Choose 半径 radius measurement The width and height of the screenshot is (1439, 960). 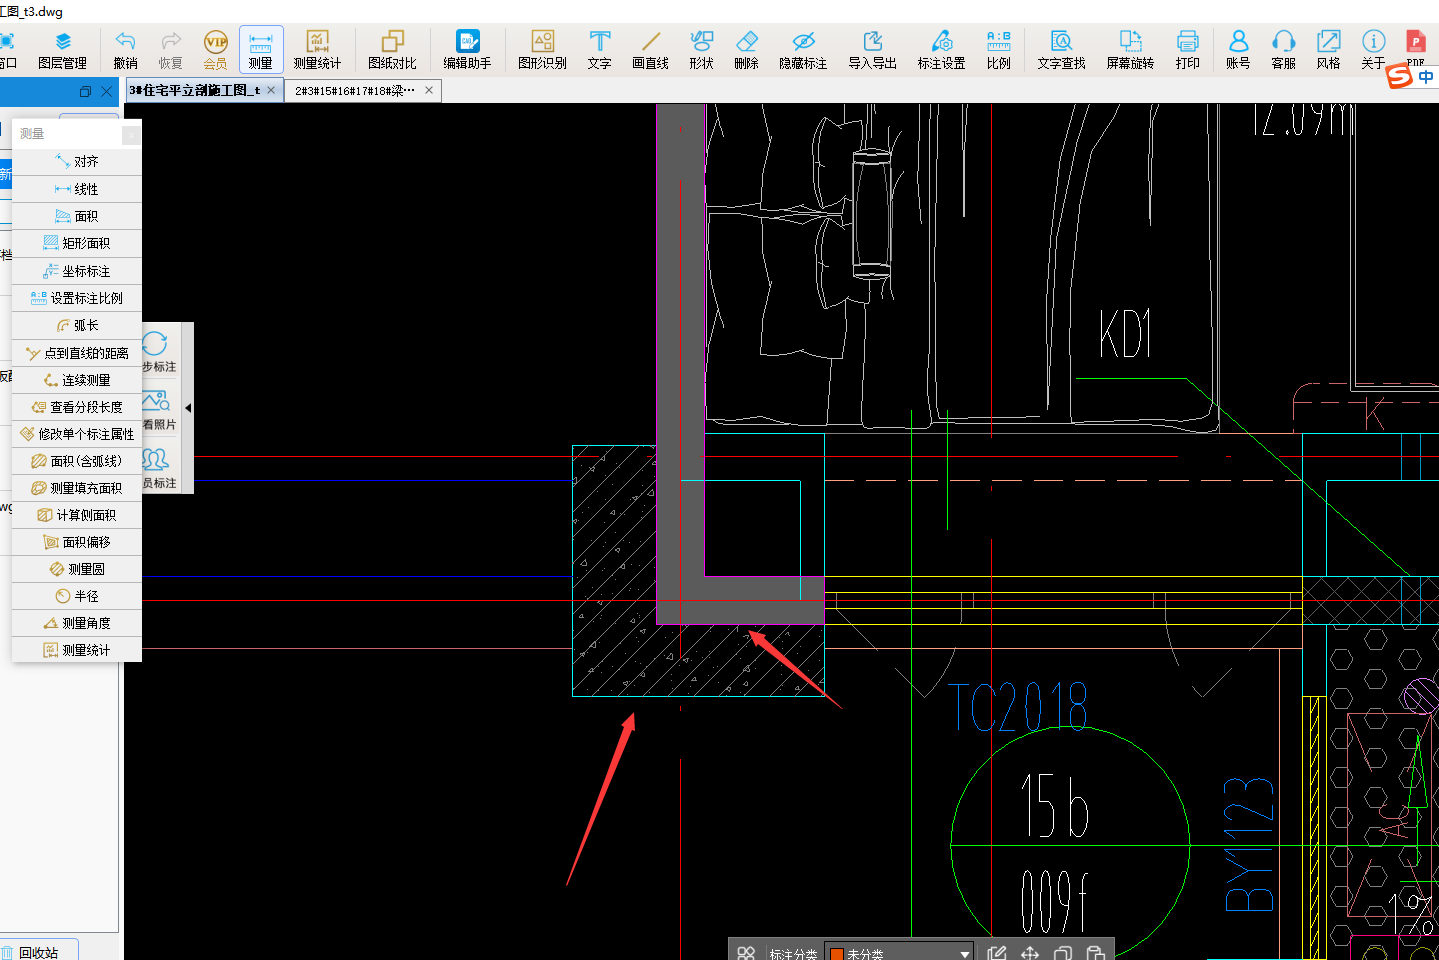point(77,596)
